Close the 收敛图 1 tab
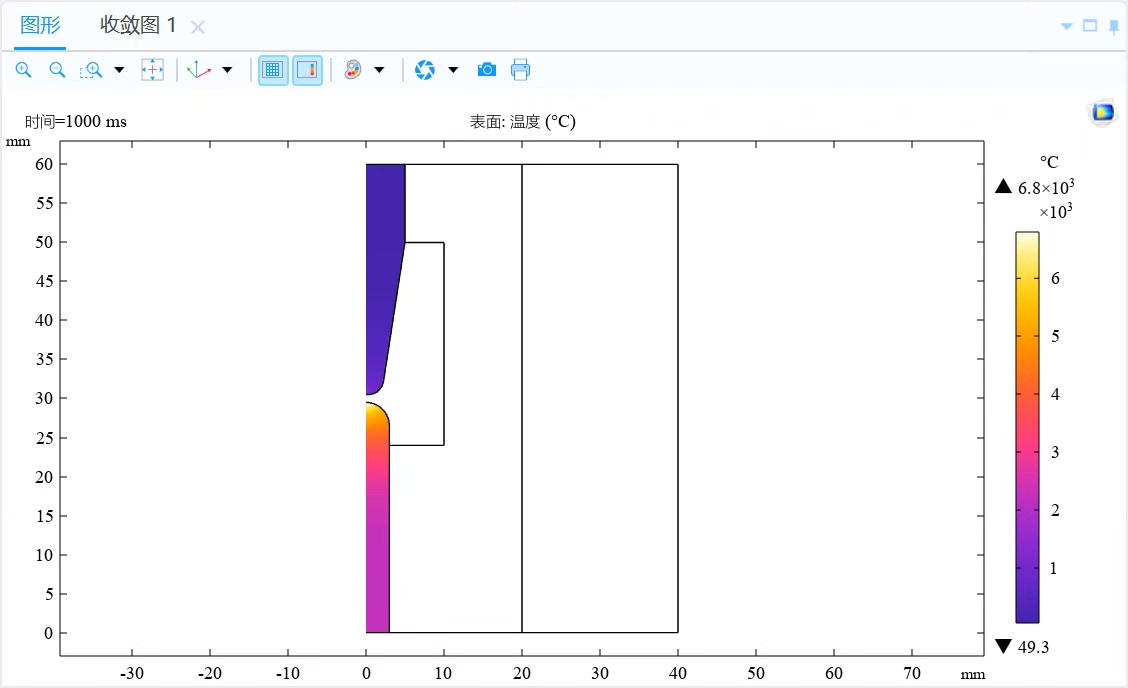 tap(198, 27)
